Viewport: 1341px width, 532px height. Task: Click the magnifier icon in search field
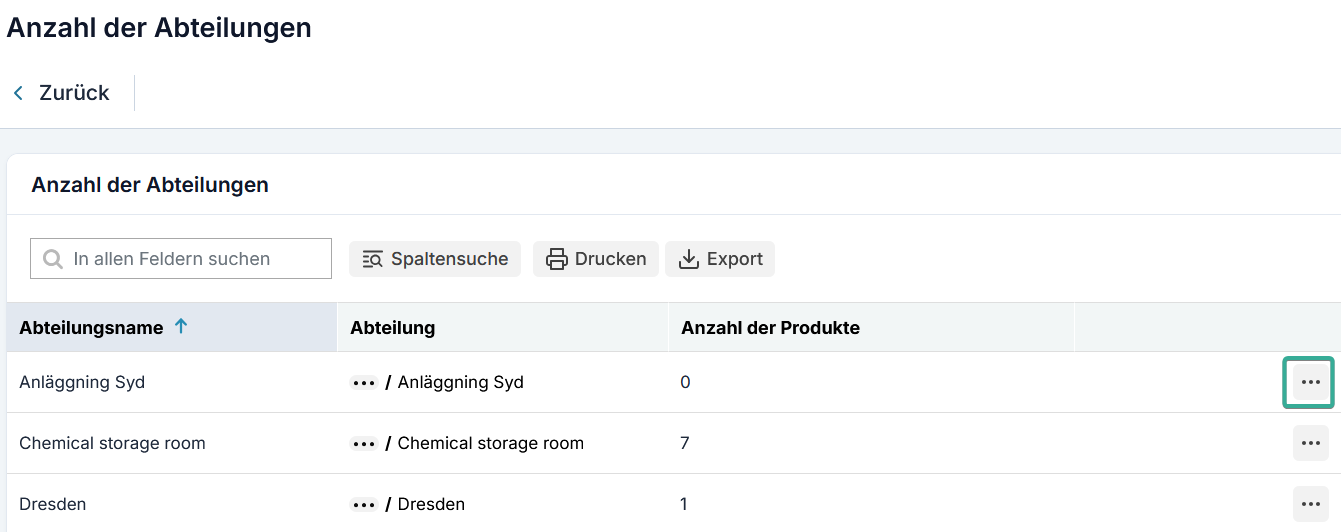tap(53, 259)
